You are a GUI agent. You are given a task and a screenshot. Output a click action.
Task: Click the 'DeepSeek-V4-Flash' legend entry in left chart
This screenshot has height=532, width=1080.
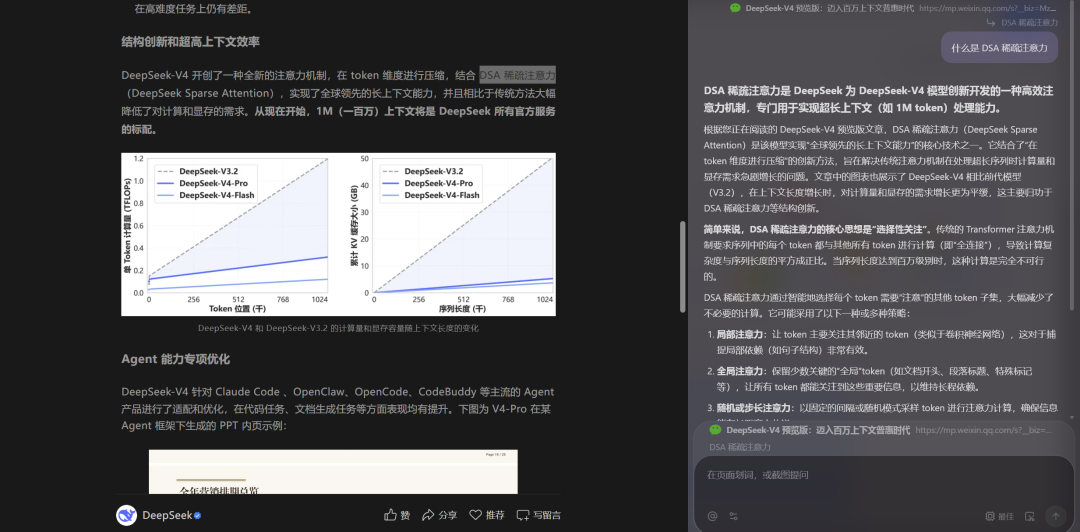coord(206,195)
